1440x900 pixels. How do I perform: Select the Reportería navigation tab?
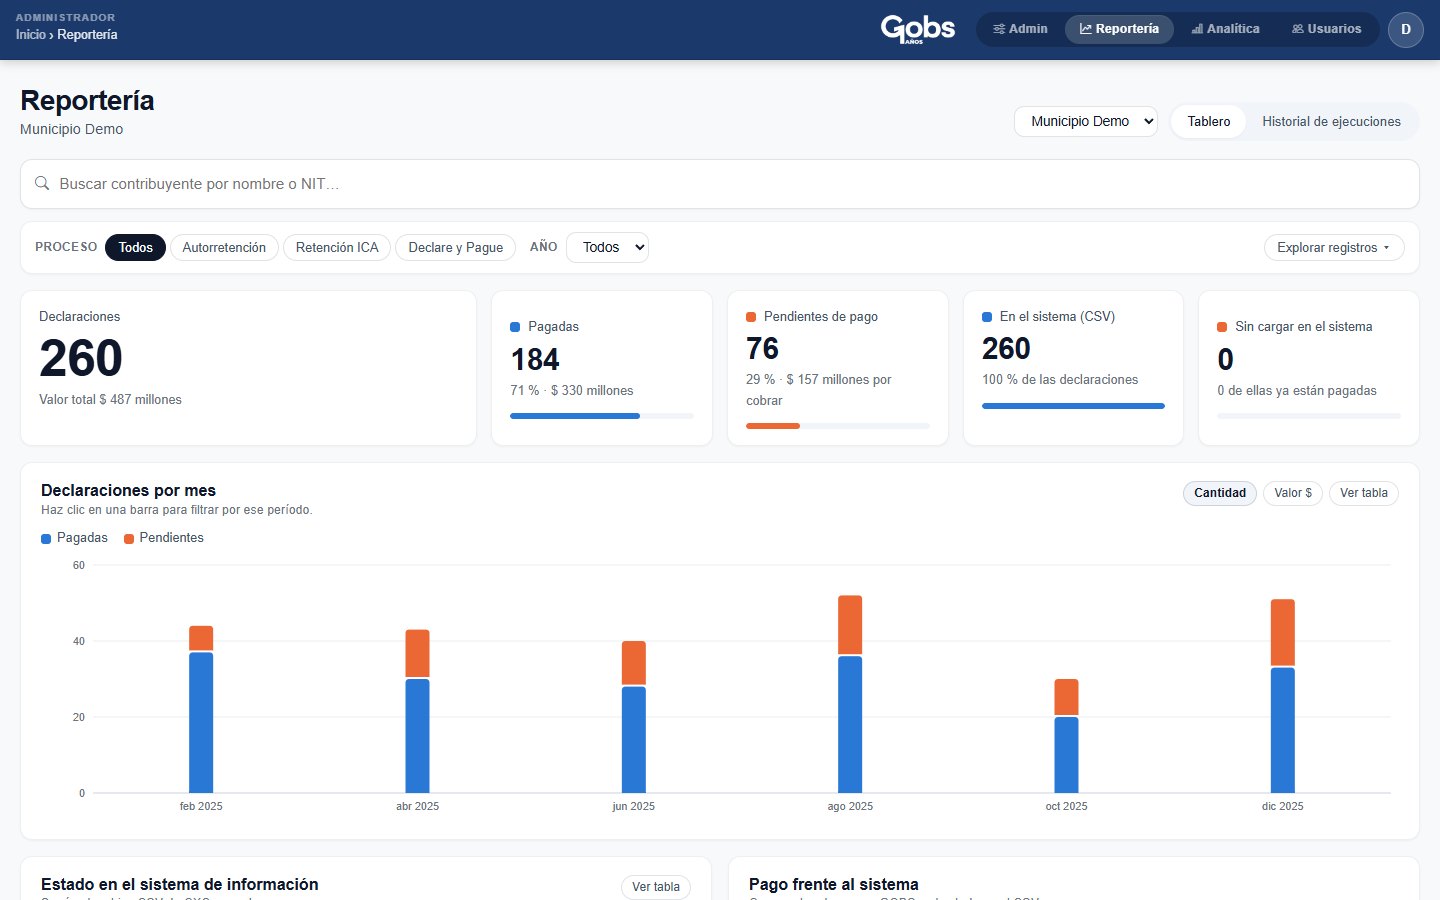tap(1119, 29)
